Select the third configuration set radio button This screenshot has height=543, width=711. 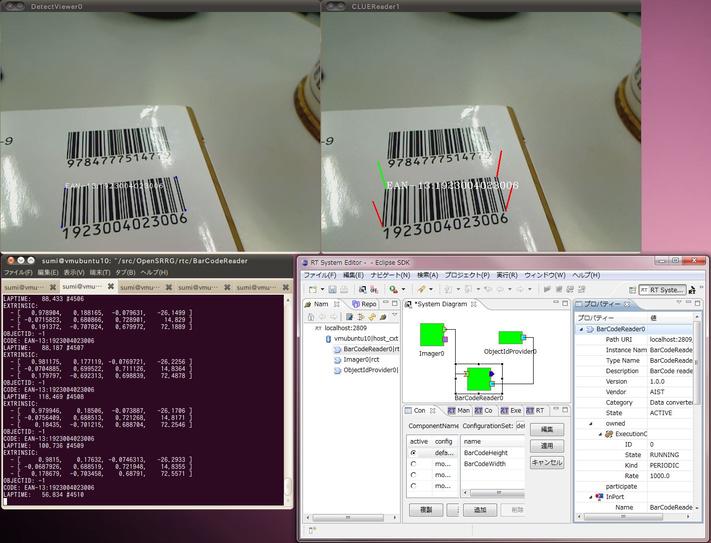point(413,475)
